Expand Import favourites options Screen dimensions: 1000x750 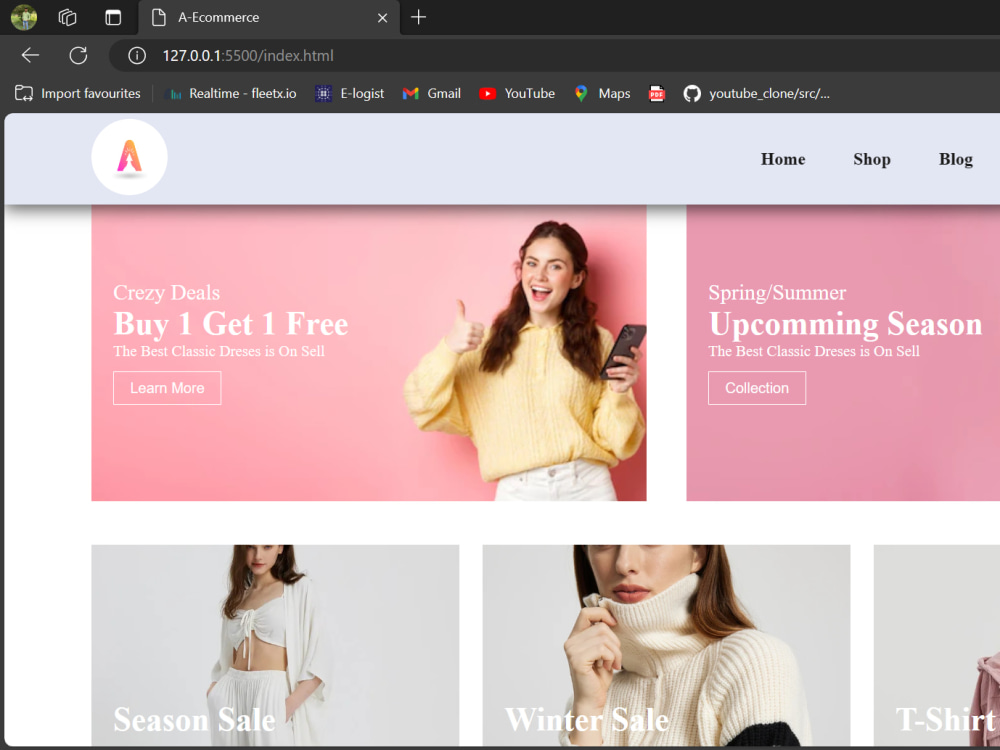77,93
